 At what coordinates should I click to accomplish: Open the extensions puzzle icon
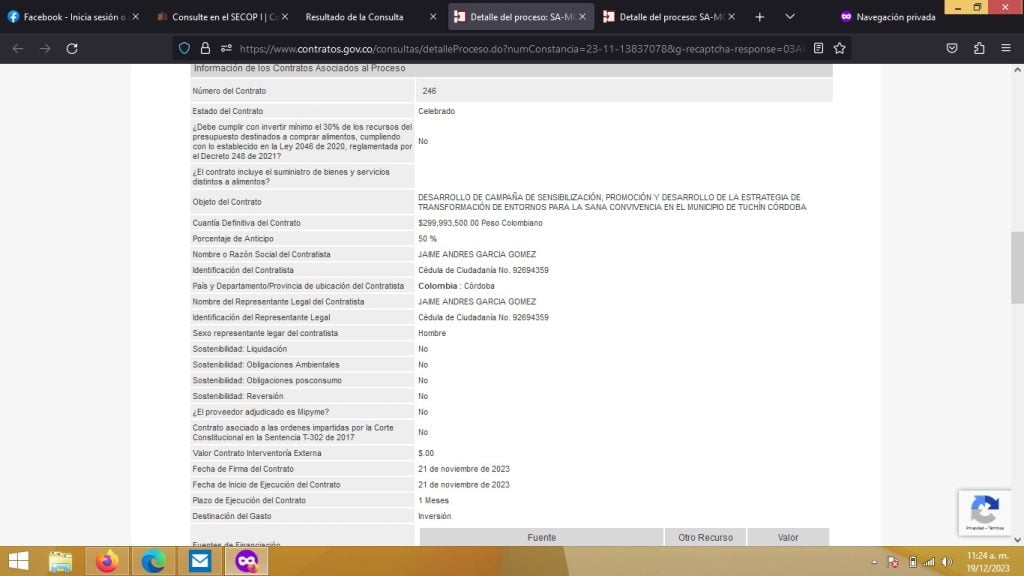pyautogui.click(x=979, y=48)
